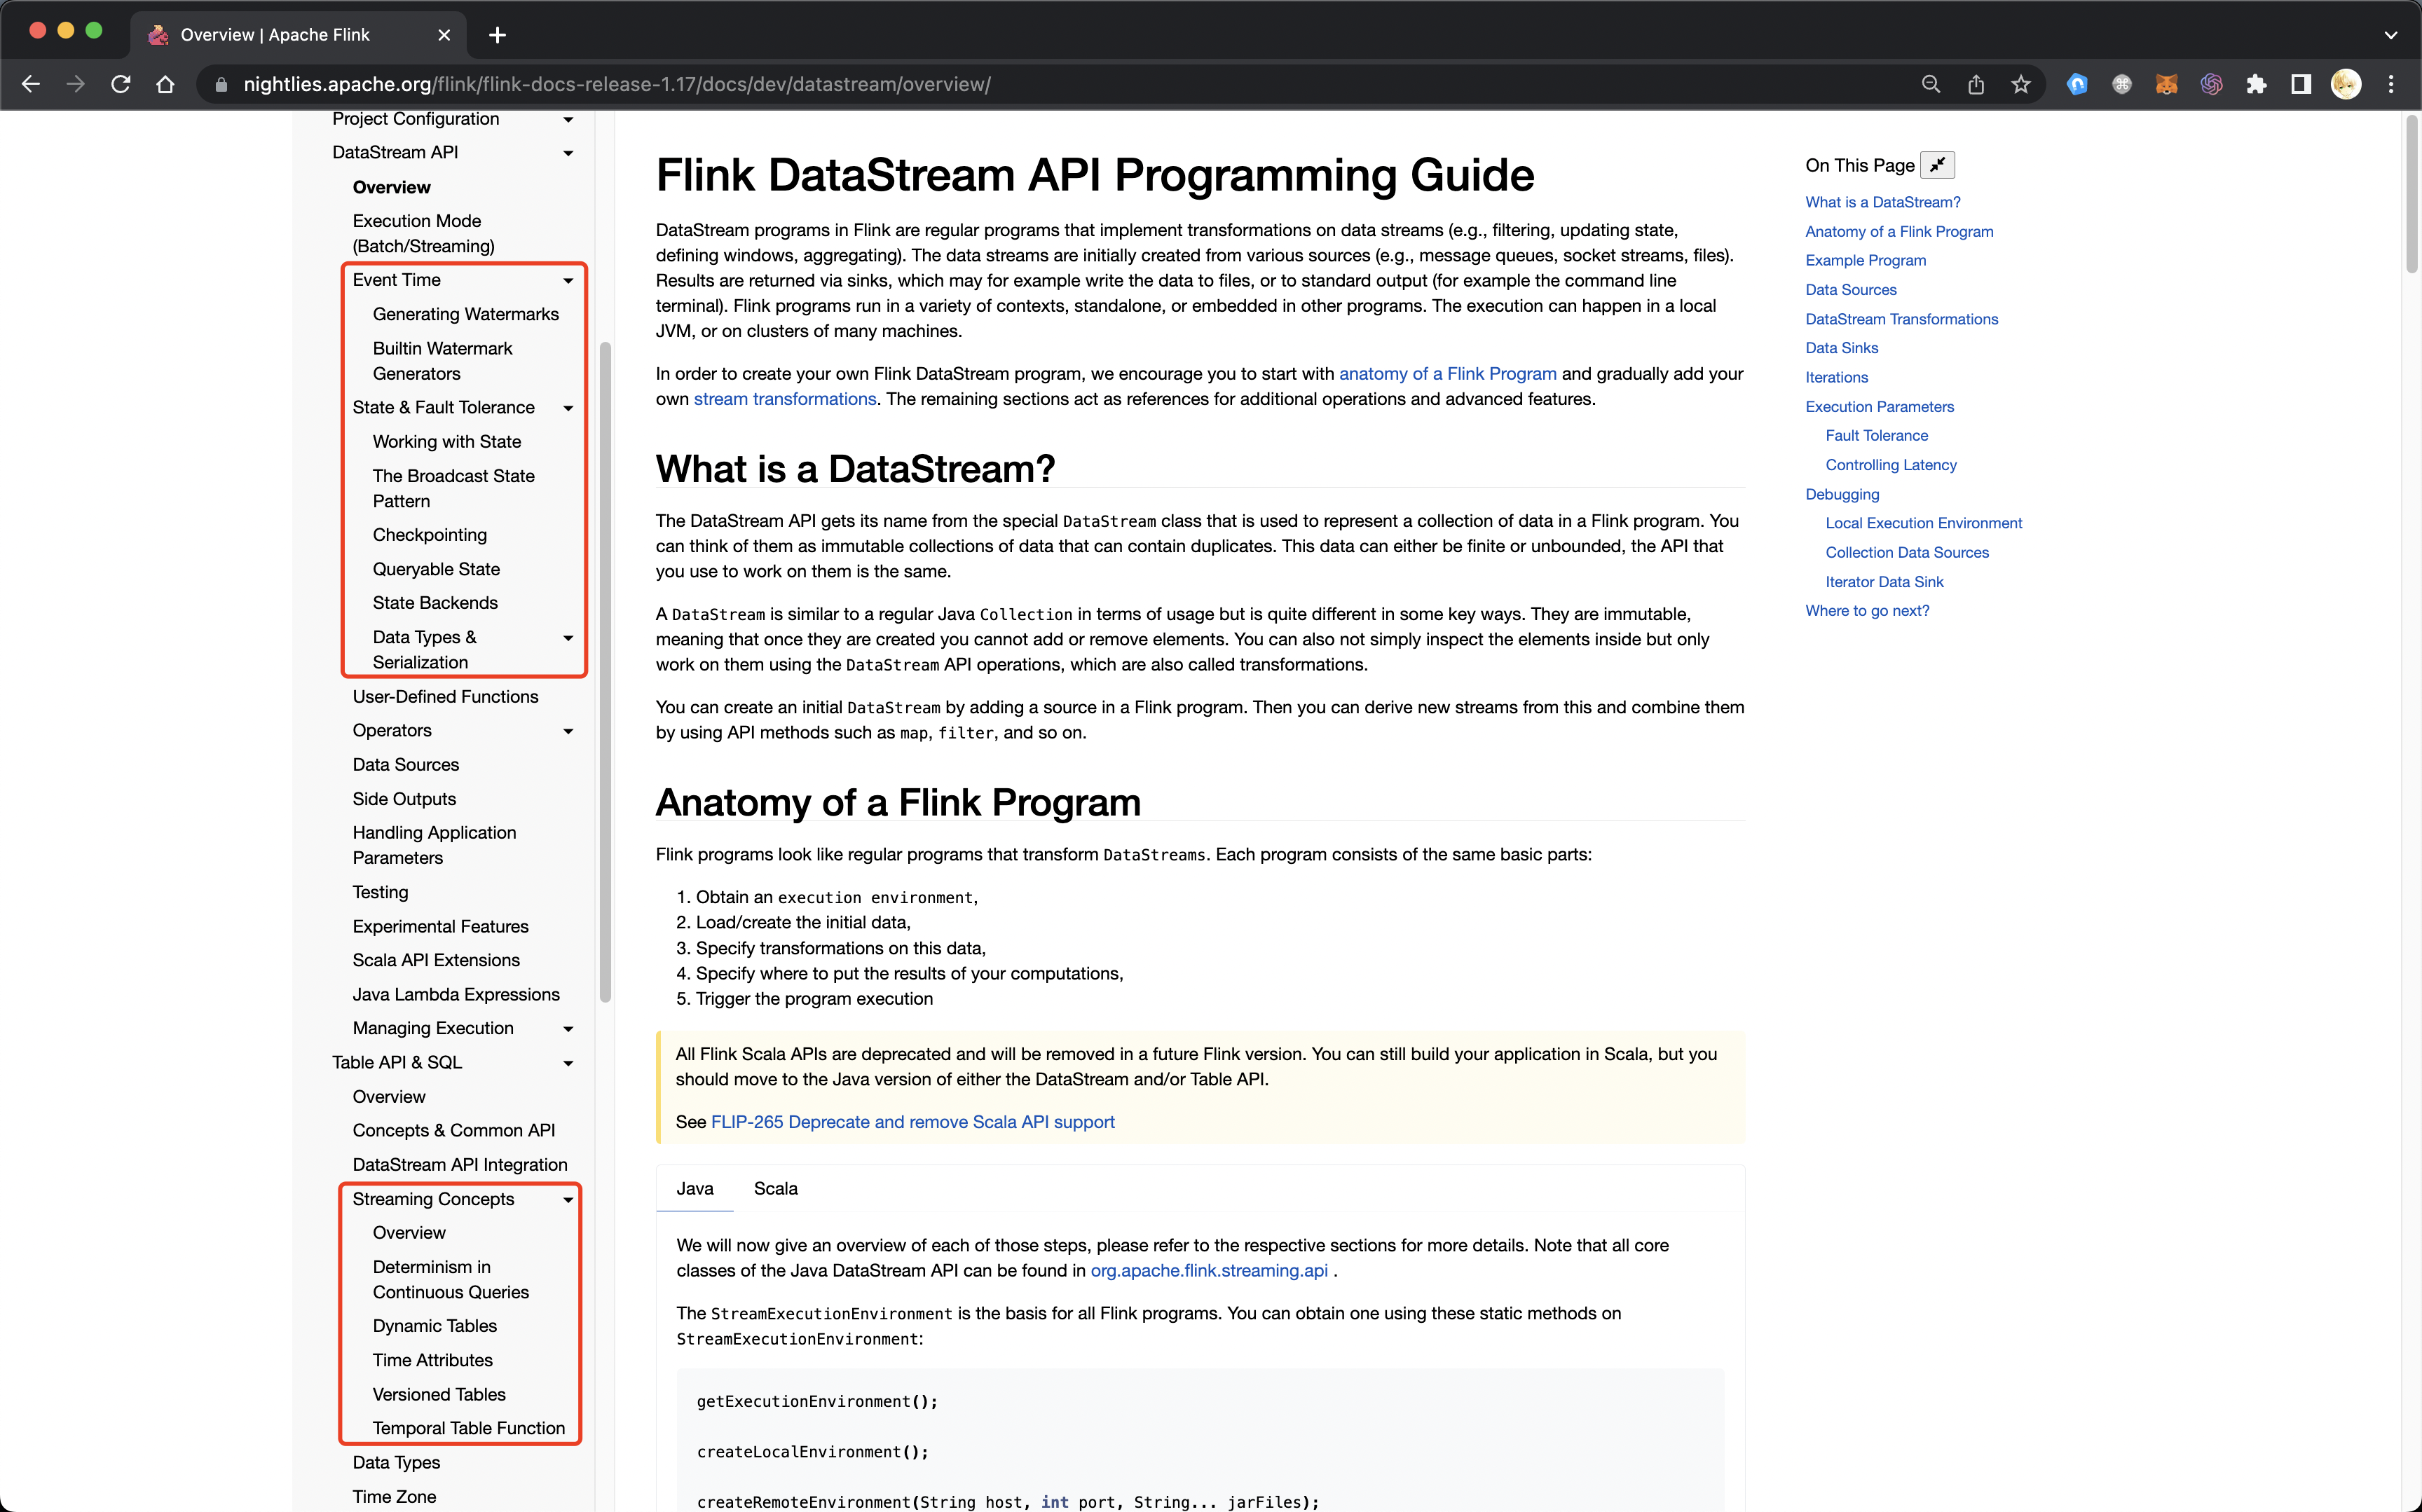Jump to Controlling Latency section
Screen dimensions: 2422x1512
[x=1890, y=465]
